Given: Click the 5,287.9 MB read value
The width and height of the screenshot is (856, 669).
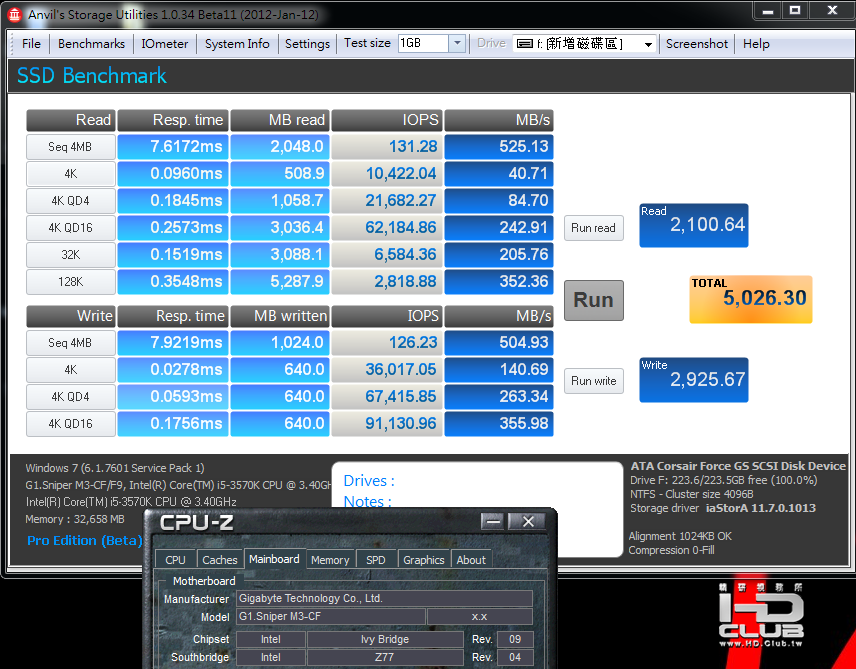Looking at the screenshot, I should pyautogui.click(x=280, y=281).
